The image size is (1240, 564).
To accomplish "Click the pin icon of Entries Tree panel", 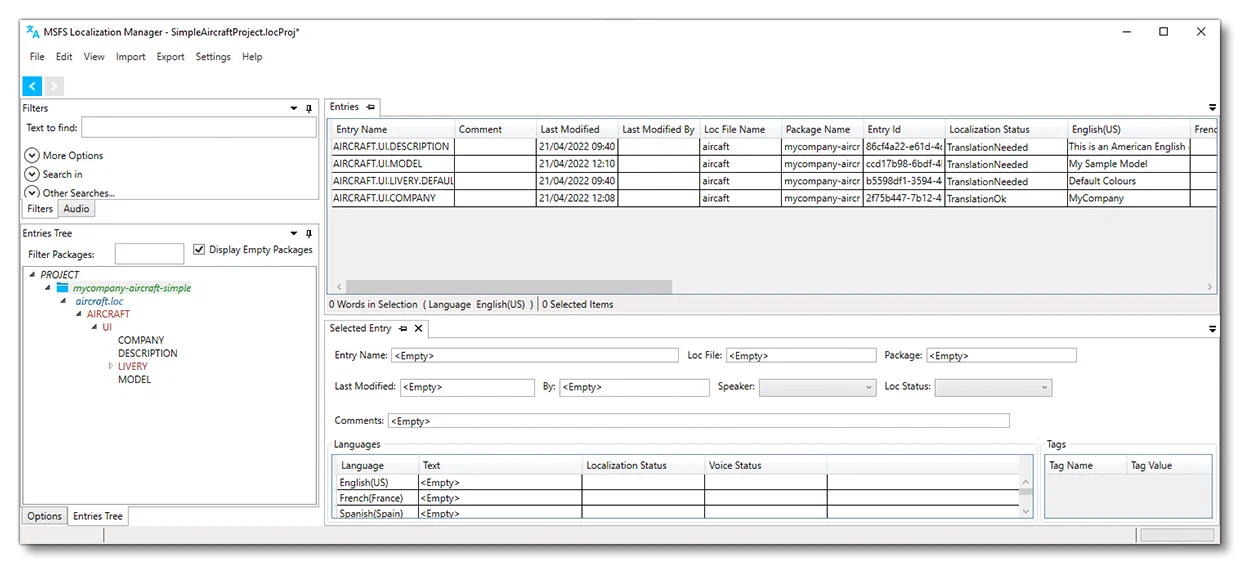I will pyautogui.click(x=308, y=233).
